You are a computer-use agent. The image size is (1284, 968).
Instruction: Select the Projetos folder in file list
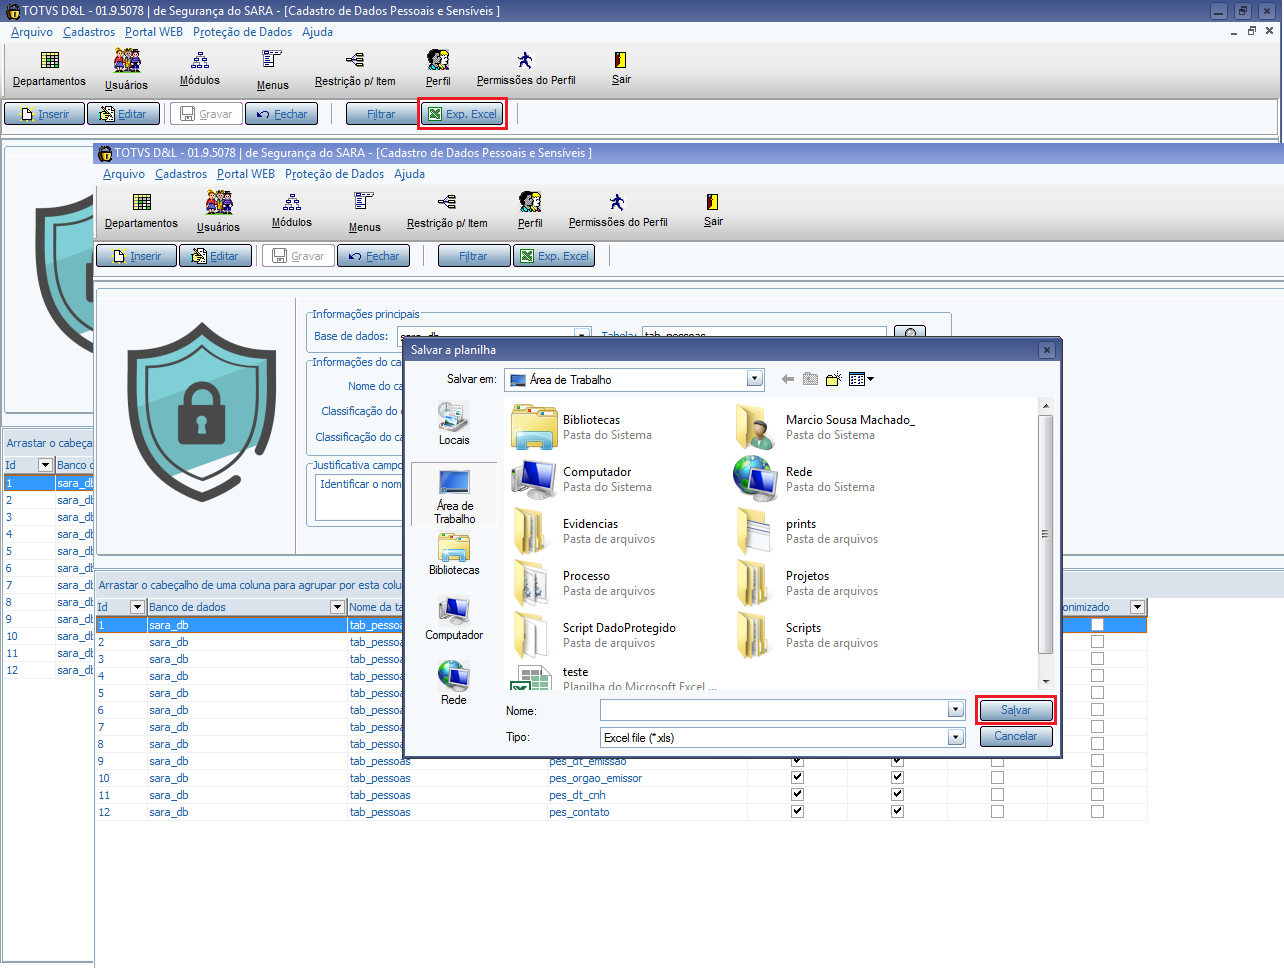click(x=808, y=583)
